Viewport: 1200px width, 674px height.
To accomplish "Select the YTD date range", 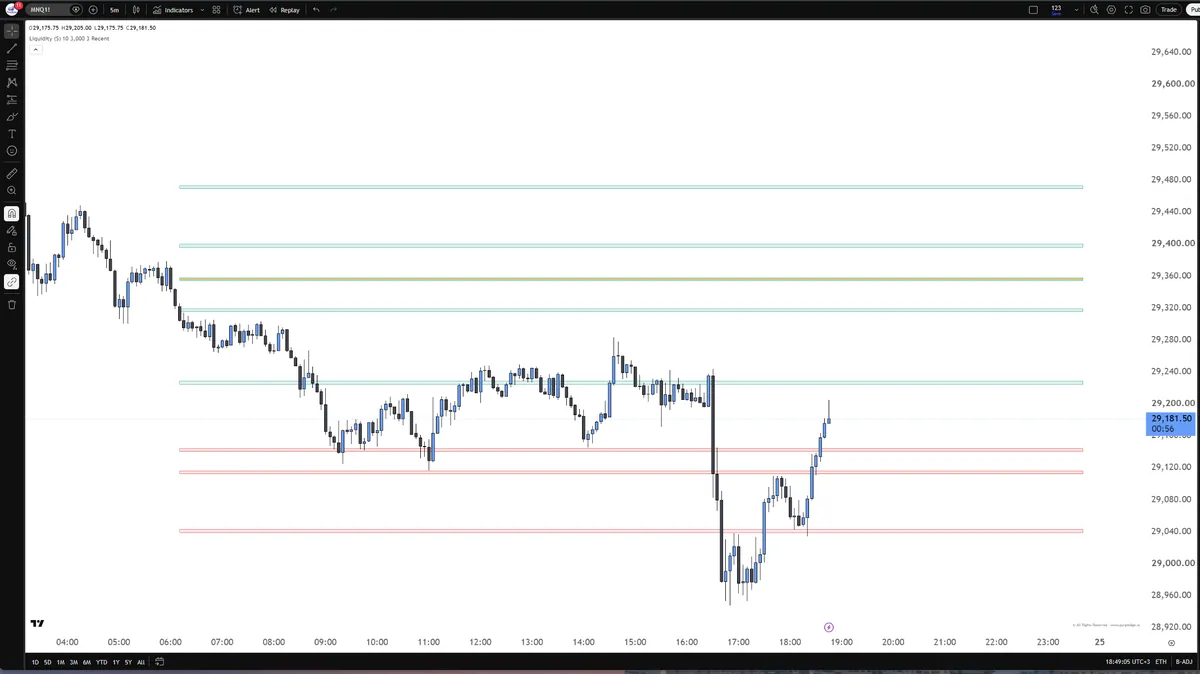I will tap(101, 662).
